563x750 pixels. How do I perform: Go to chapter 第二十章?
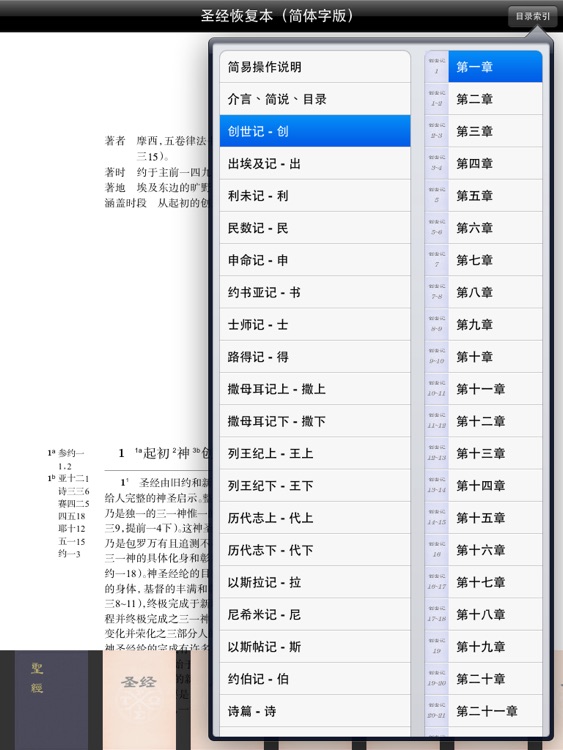495,679
